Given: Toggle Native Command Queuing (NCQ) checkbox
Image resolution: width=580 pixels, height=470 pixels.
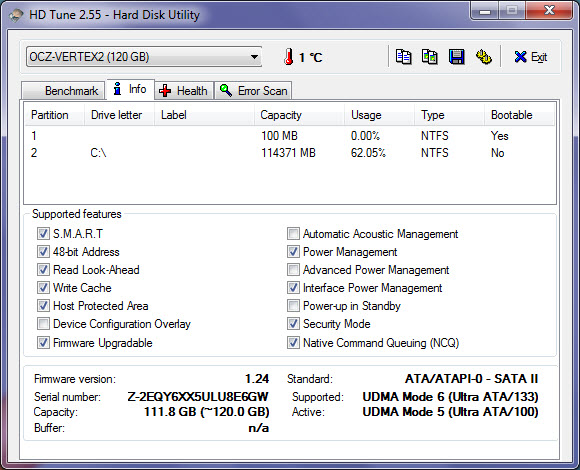Looking at the screenshot, I should (x=293, y=342).
